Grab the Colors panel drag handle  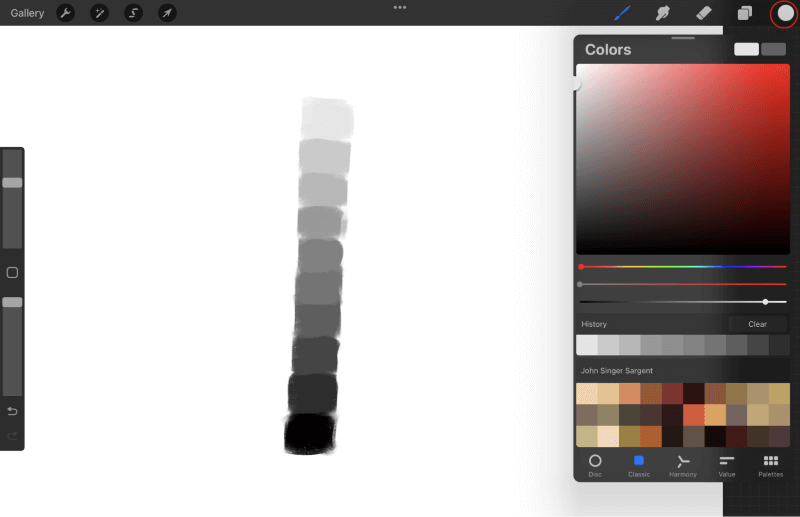683,38
